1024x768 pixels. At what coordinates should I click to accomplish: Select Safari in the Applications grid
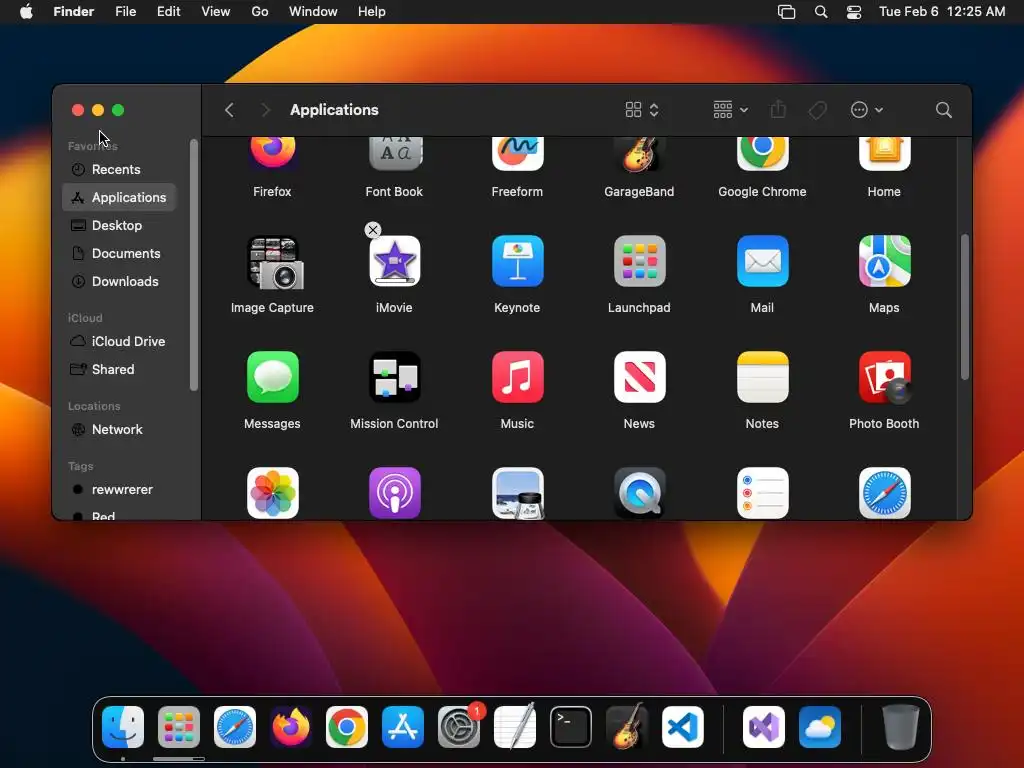(884, 493)
